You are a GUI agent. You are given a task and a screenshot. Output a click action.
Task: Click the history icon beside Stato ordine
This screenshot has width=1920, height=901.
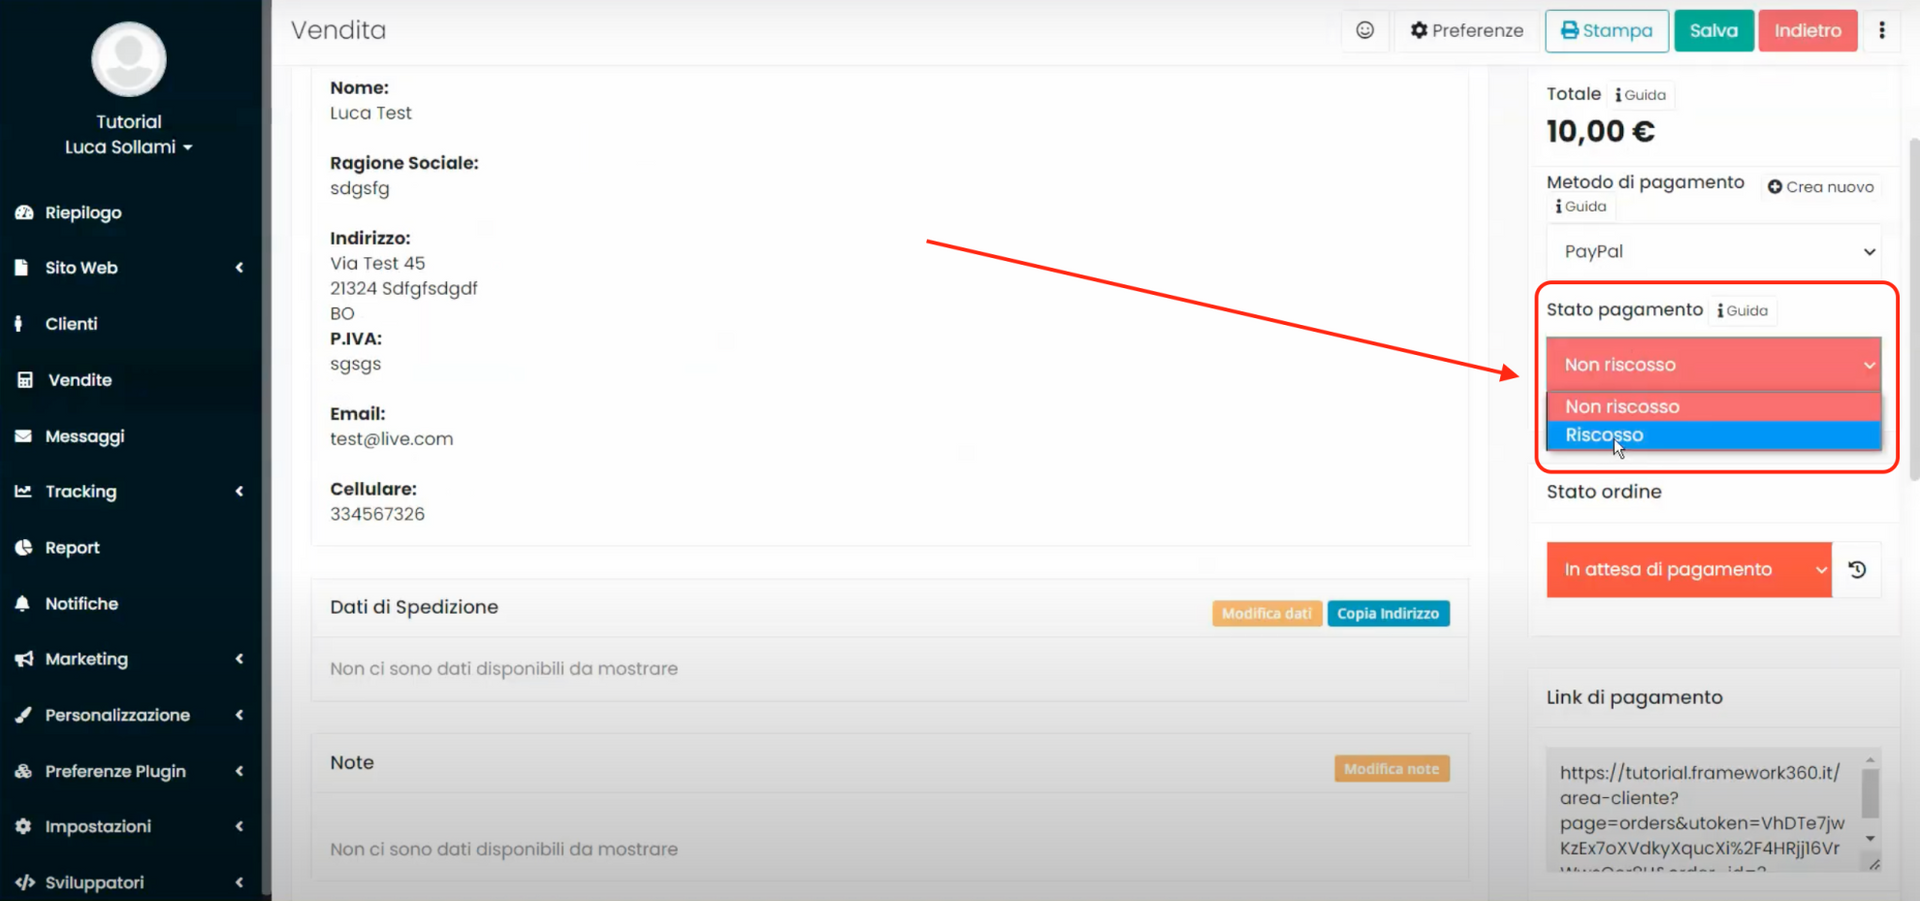pos(1858,569)
